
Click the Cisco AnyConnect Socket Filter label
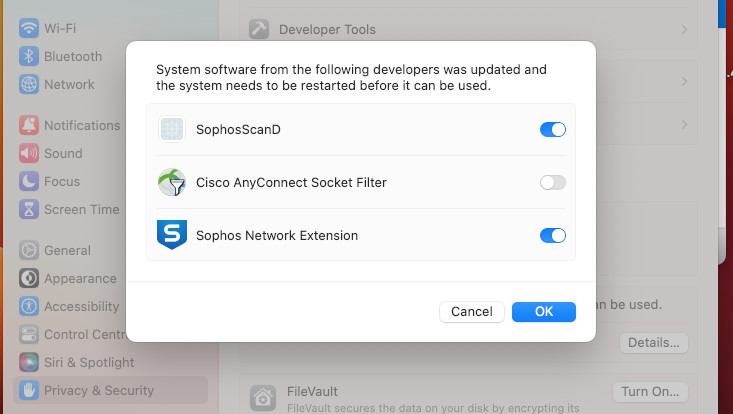pos(291,182)
